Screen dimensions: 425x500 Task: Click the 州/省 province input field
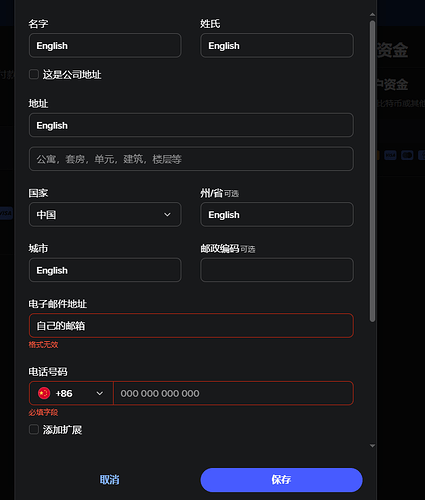(277, 214)
